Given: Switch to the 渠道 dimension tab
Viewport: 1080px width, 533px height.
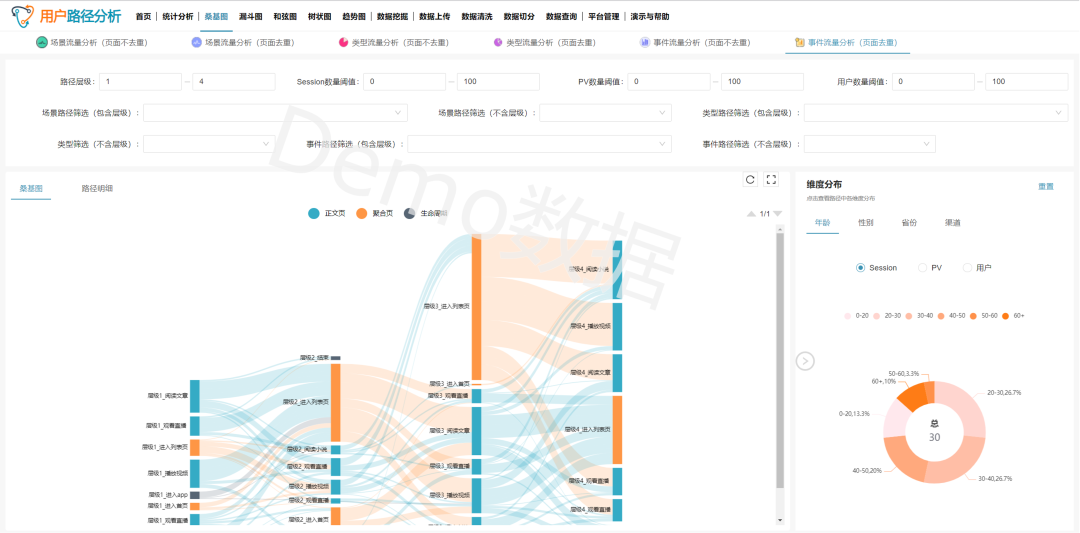Looking at the screenshot, I should coord(953,222).
